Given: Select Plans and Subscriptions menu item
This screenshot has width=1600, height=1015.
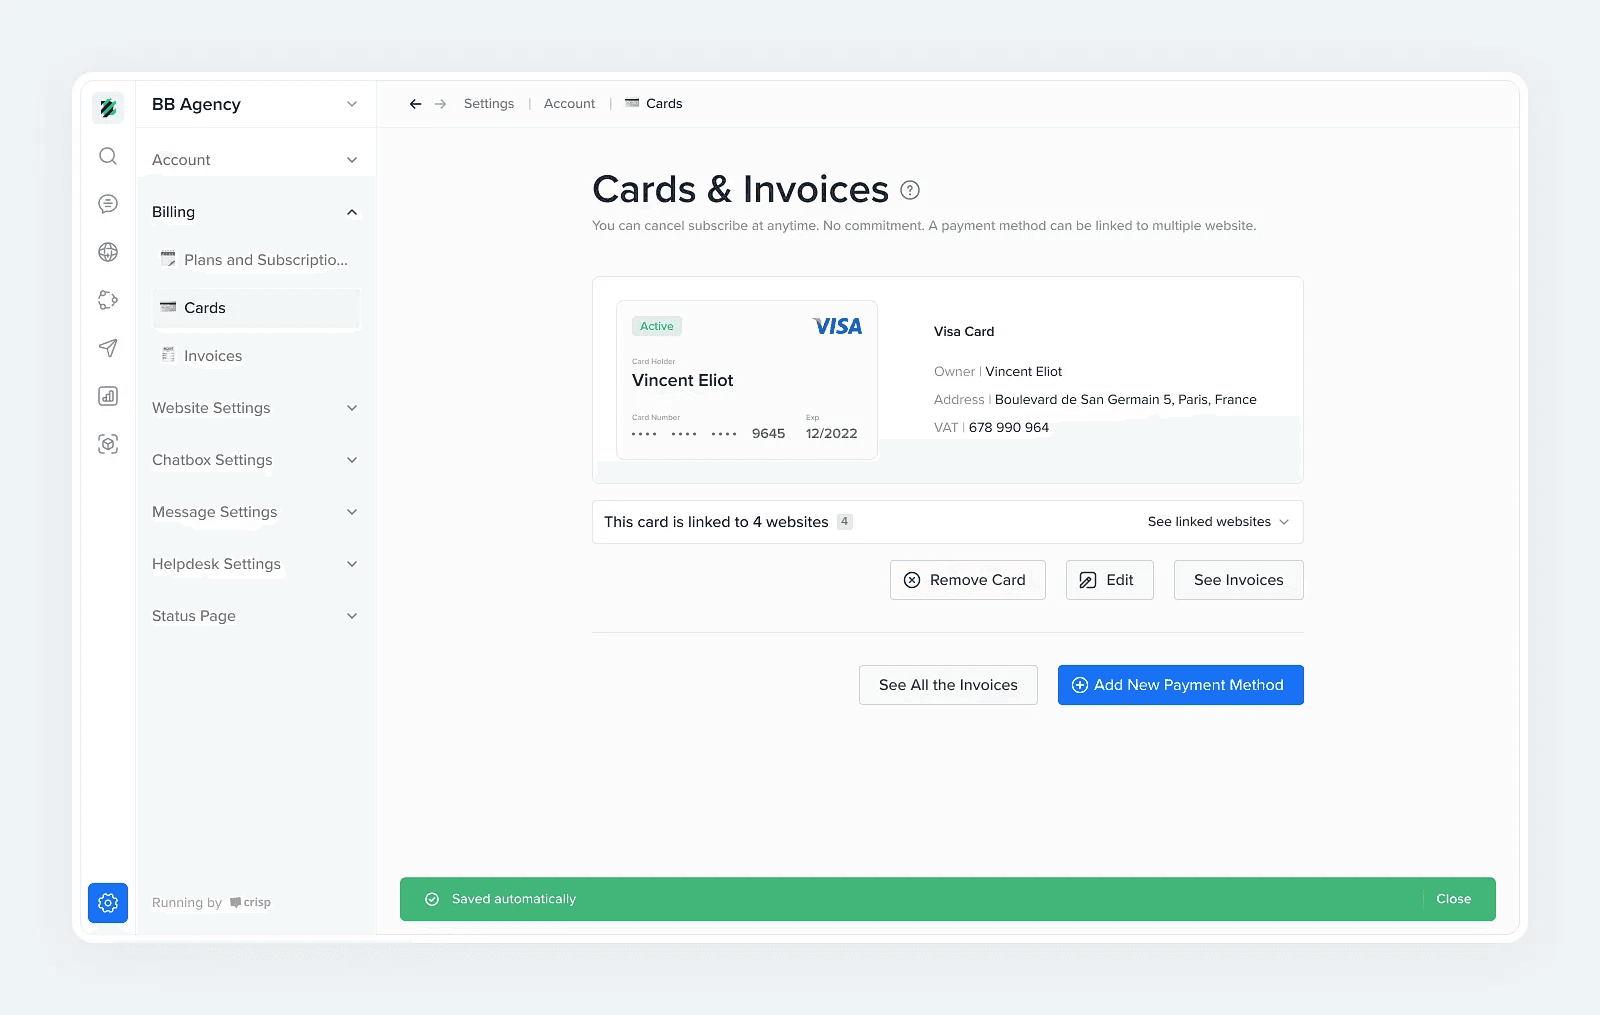Looking at the screenshot, I should (265, 260).
